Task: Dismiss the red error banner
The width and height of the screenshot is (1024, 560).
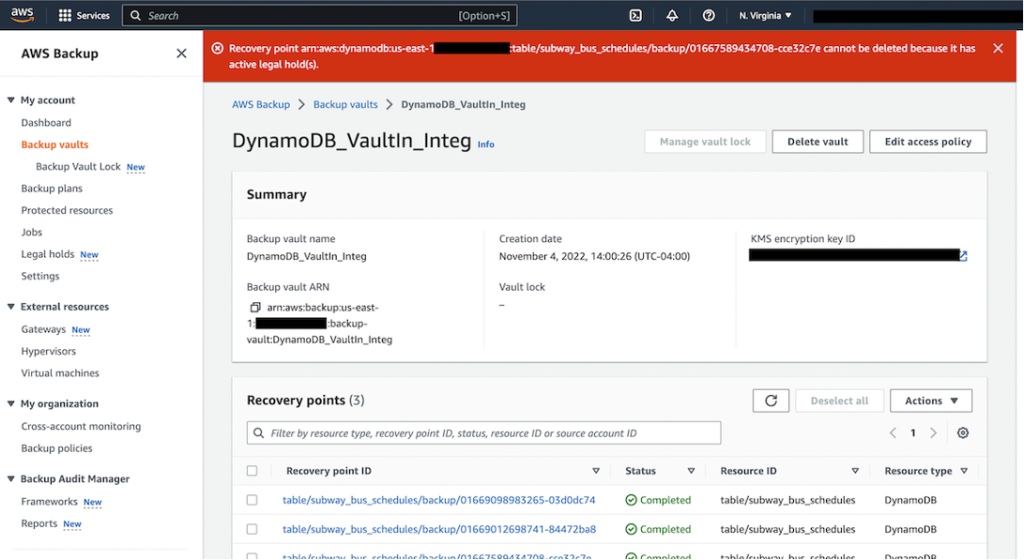Action: 998,48
